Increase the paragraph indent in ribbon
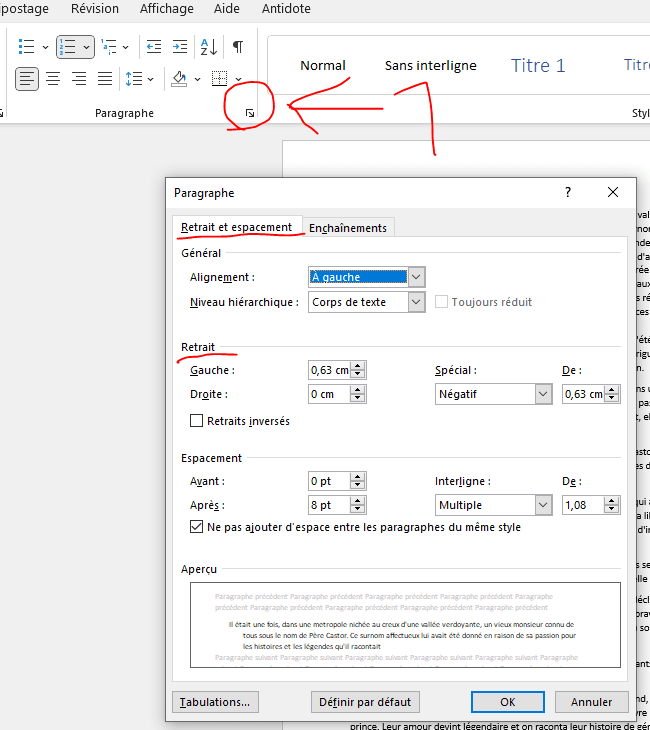 (x=180, y=47)
